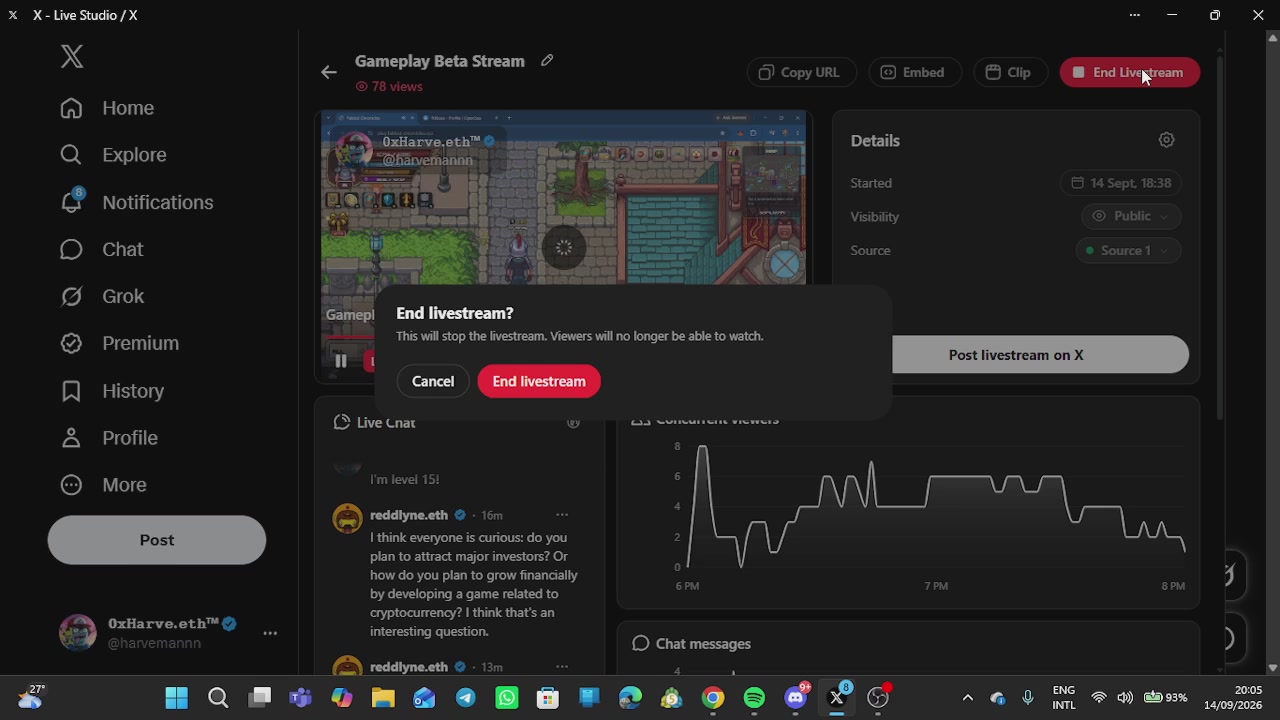Open the Home page
This screenshot has width=1280, height=720.
[x=107, y=108]
